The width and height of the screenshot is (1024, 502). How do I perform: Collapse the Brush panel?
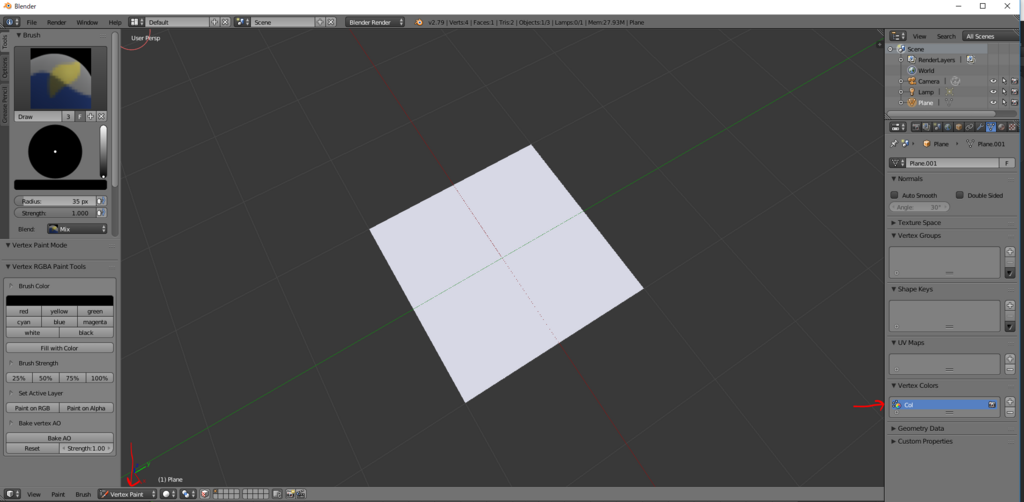click(19, 35)
